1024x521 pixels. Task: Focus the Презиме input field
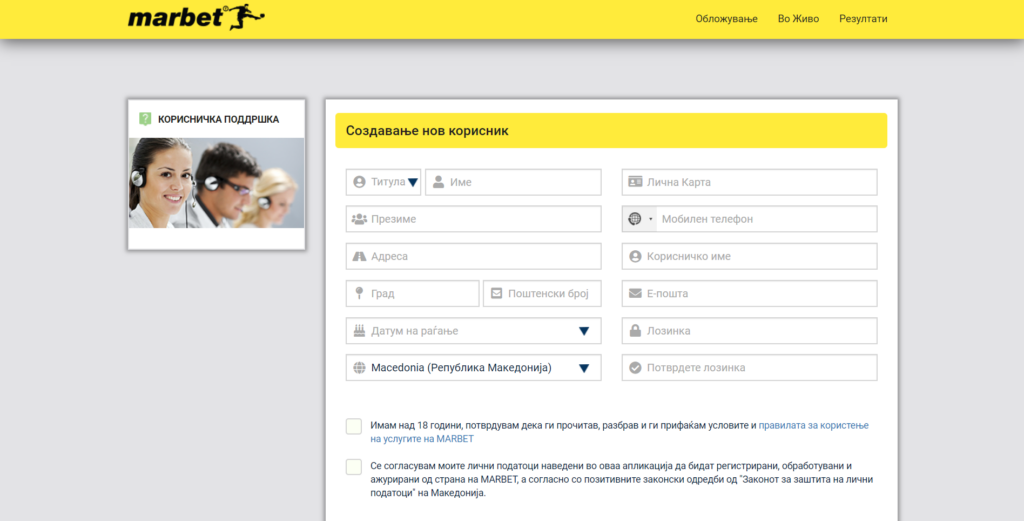[x=473, y=219]
